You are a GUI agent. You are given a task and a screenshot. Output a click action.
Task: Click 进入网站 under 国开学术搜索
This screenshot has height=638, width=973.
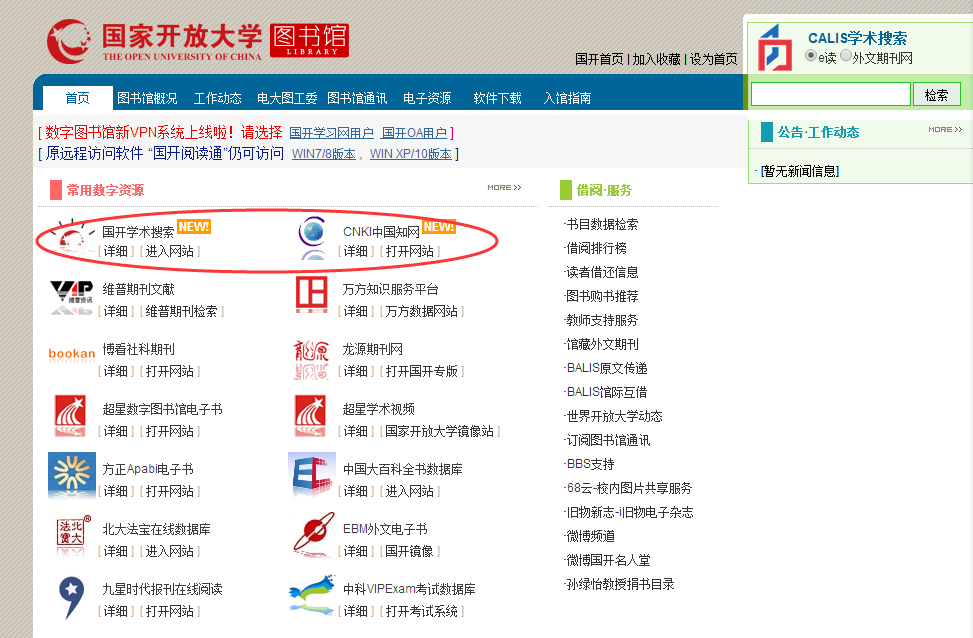[x=169, y=251]
